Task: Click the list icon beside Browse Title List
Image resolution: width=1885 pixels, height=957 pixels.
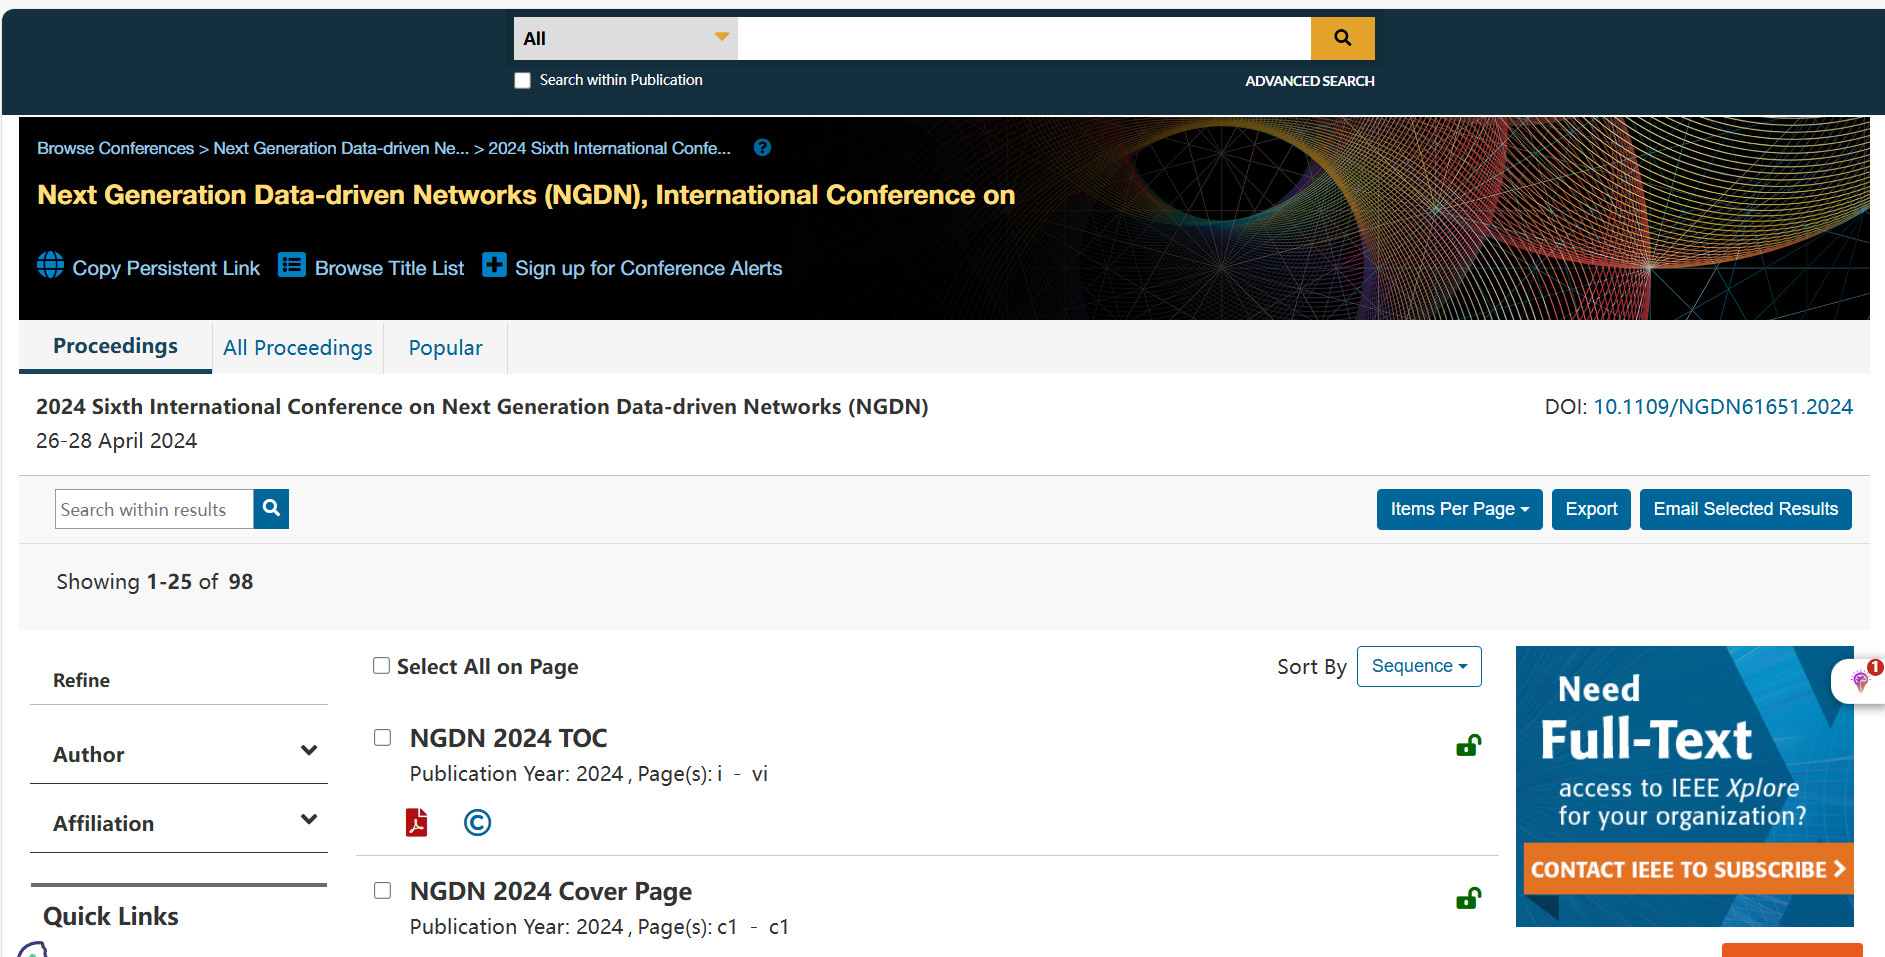Action: [x=292, y=265]
